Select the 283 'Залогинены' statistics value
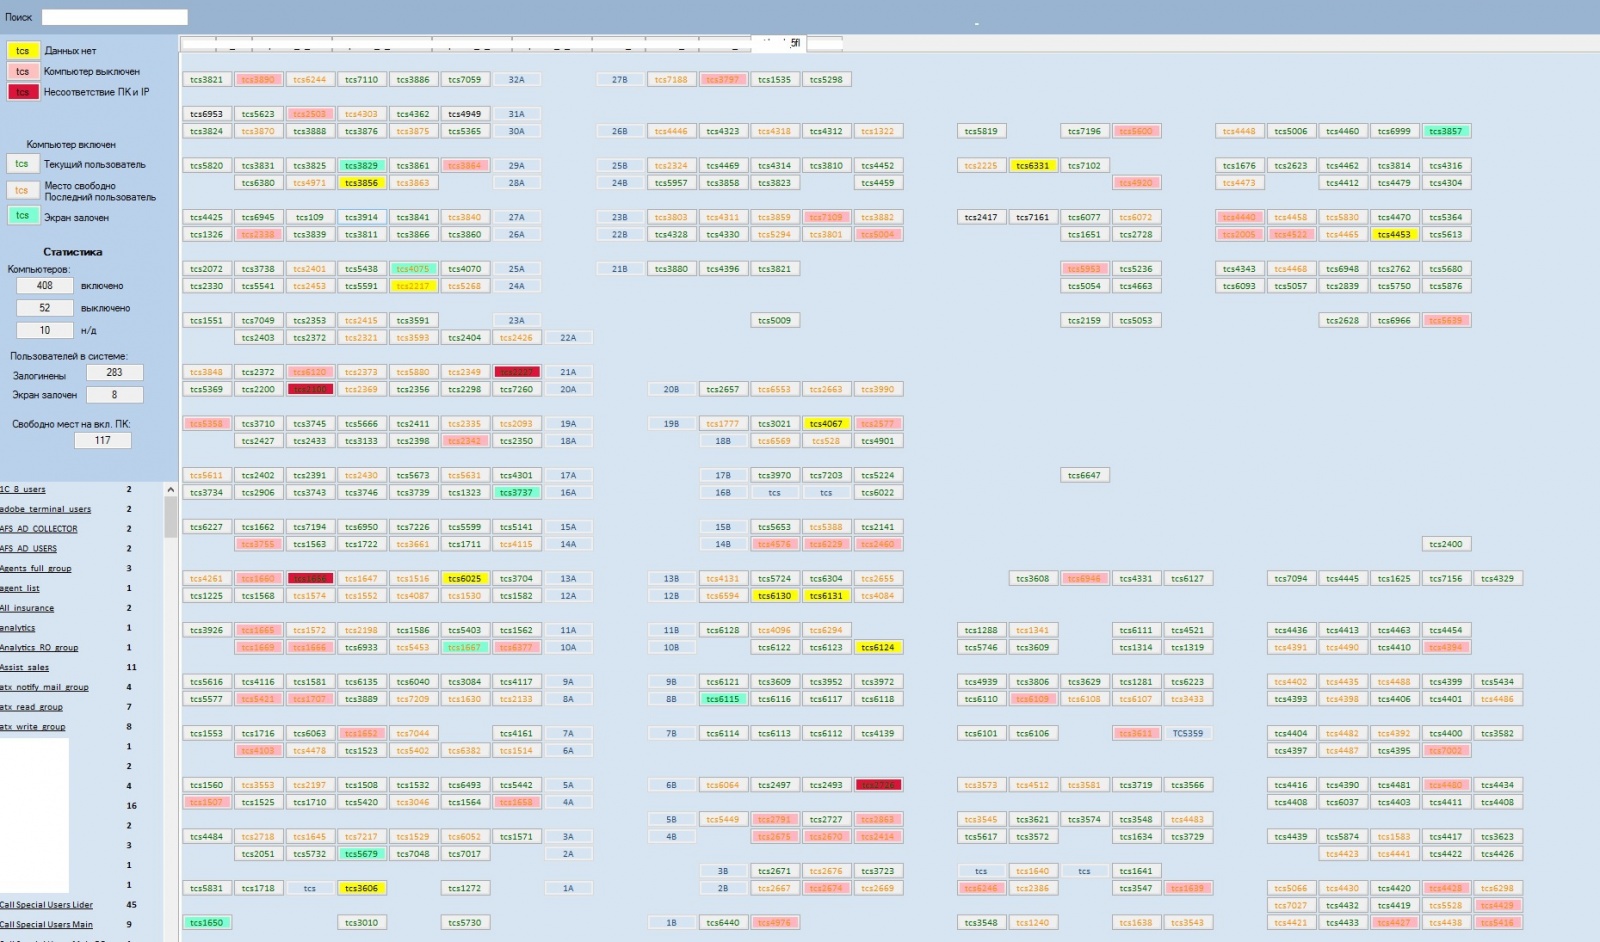This screenshot has width=1600, height=942. 115,373
